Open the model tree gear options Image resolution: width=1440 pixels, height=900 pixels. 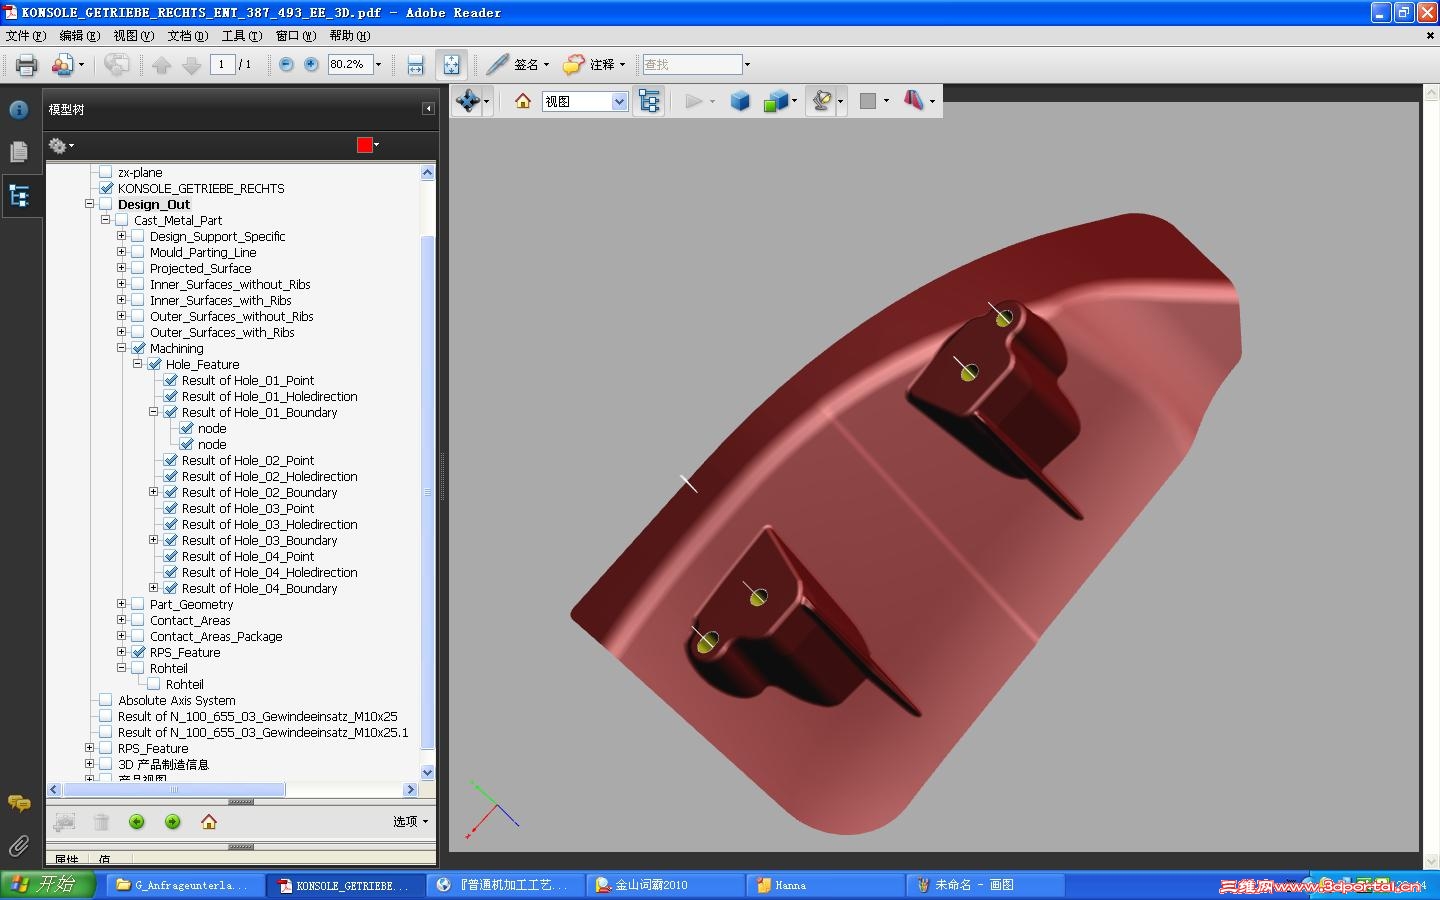(x=60, y=146)
